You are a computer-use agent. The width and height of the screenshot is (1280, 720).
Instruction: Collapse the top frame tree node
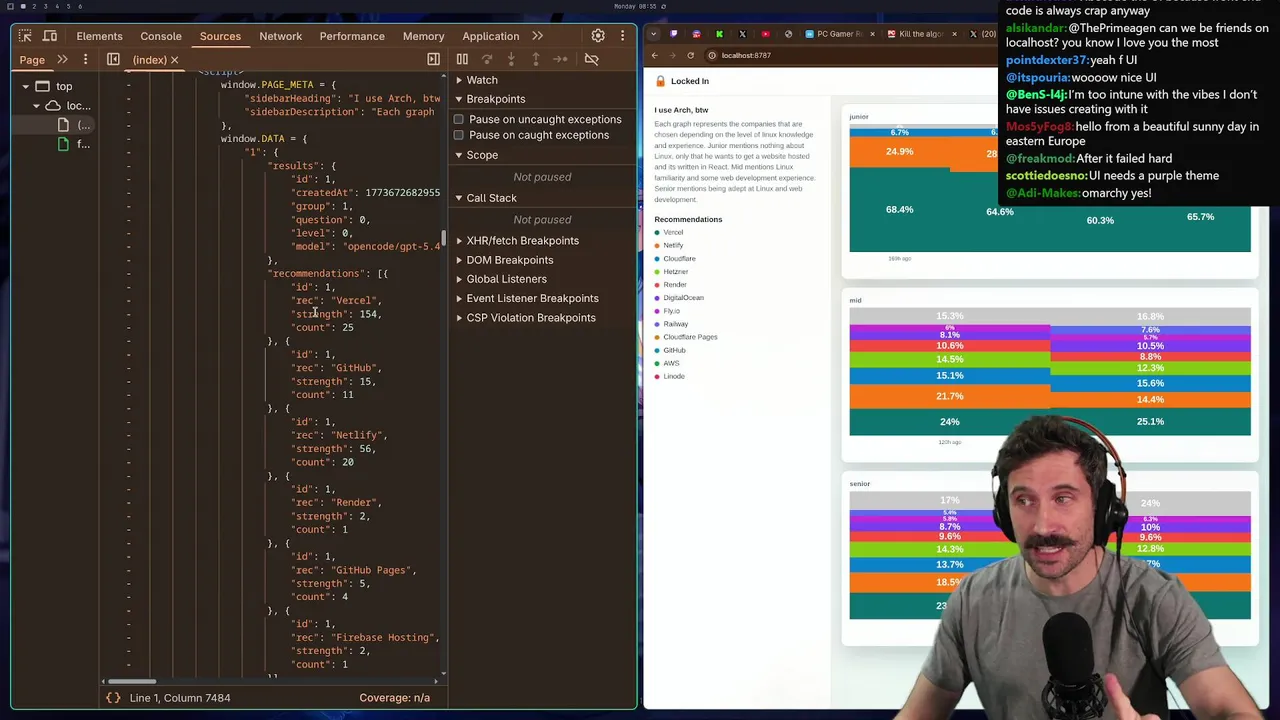26,87
